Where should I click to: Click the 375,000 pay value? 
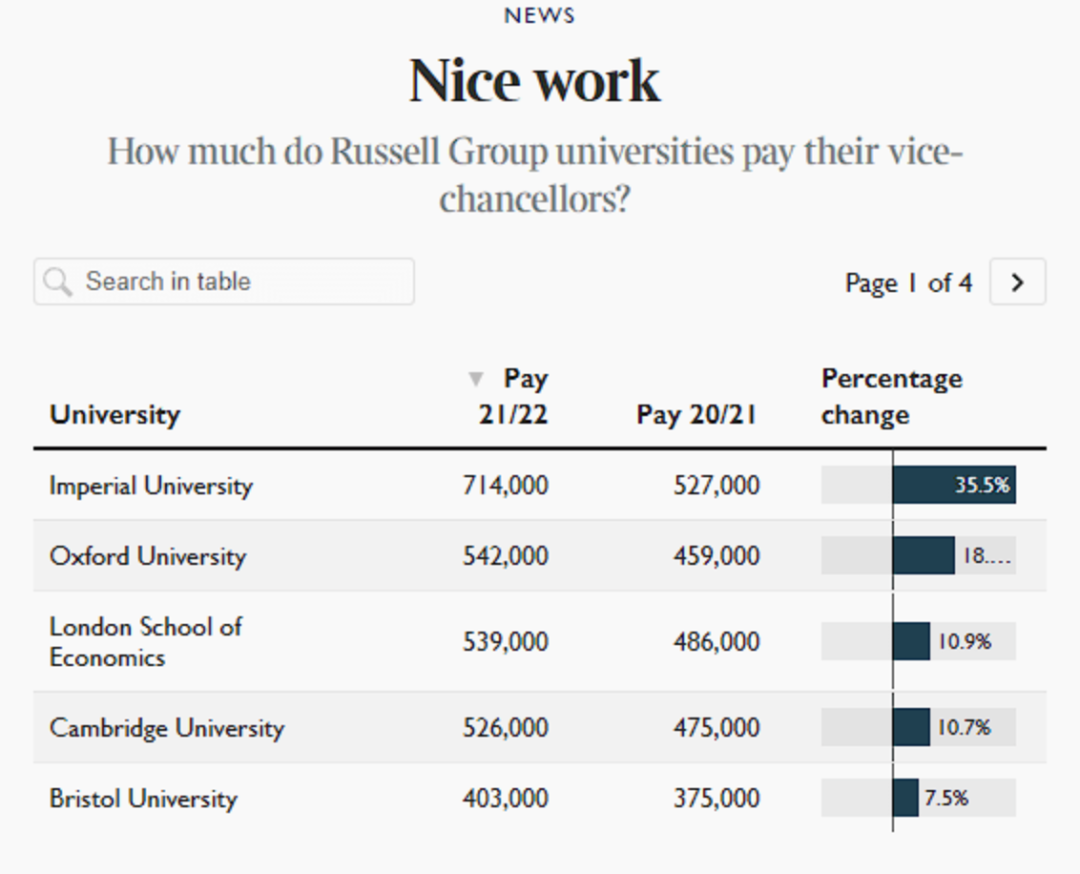pyautogui.click(x=716, y=798)
